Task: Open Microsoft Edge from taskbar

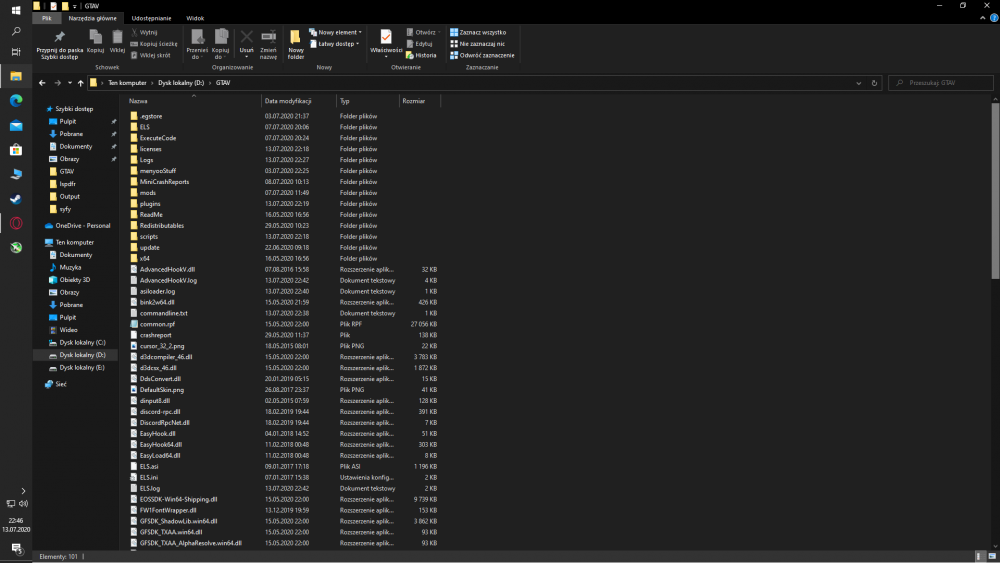Action: click(x=16, y=101)
